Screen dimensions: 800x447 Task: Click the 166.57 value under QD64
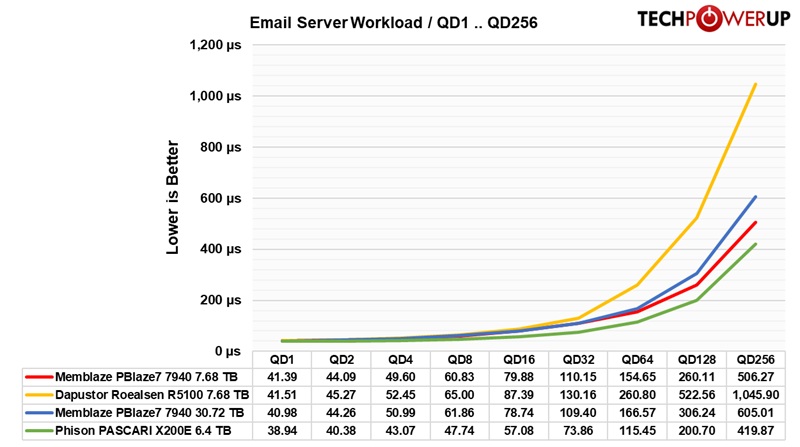point(636,411)
